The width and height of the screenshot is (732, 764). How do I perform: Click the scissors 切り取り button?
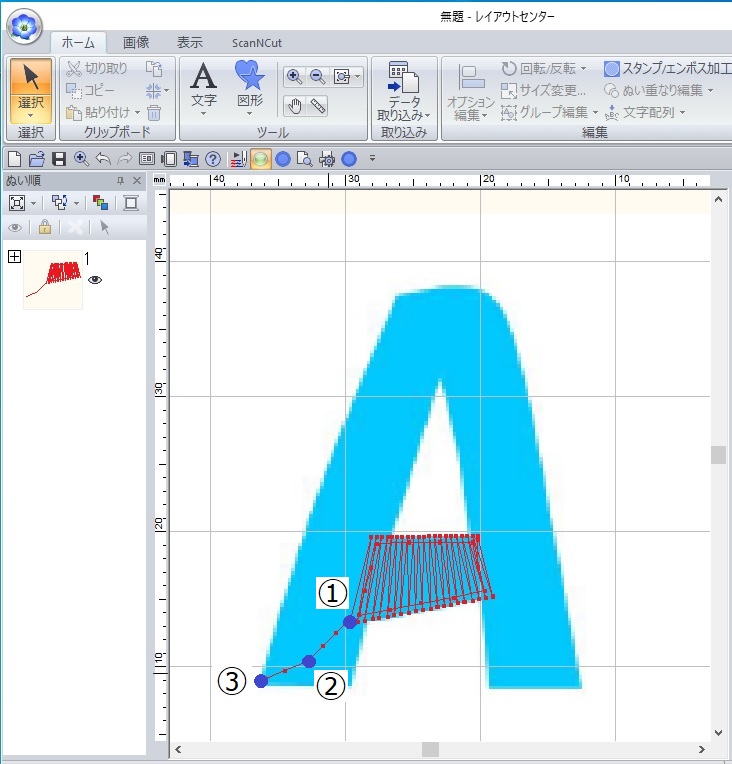point(97,69)
